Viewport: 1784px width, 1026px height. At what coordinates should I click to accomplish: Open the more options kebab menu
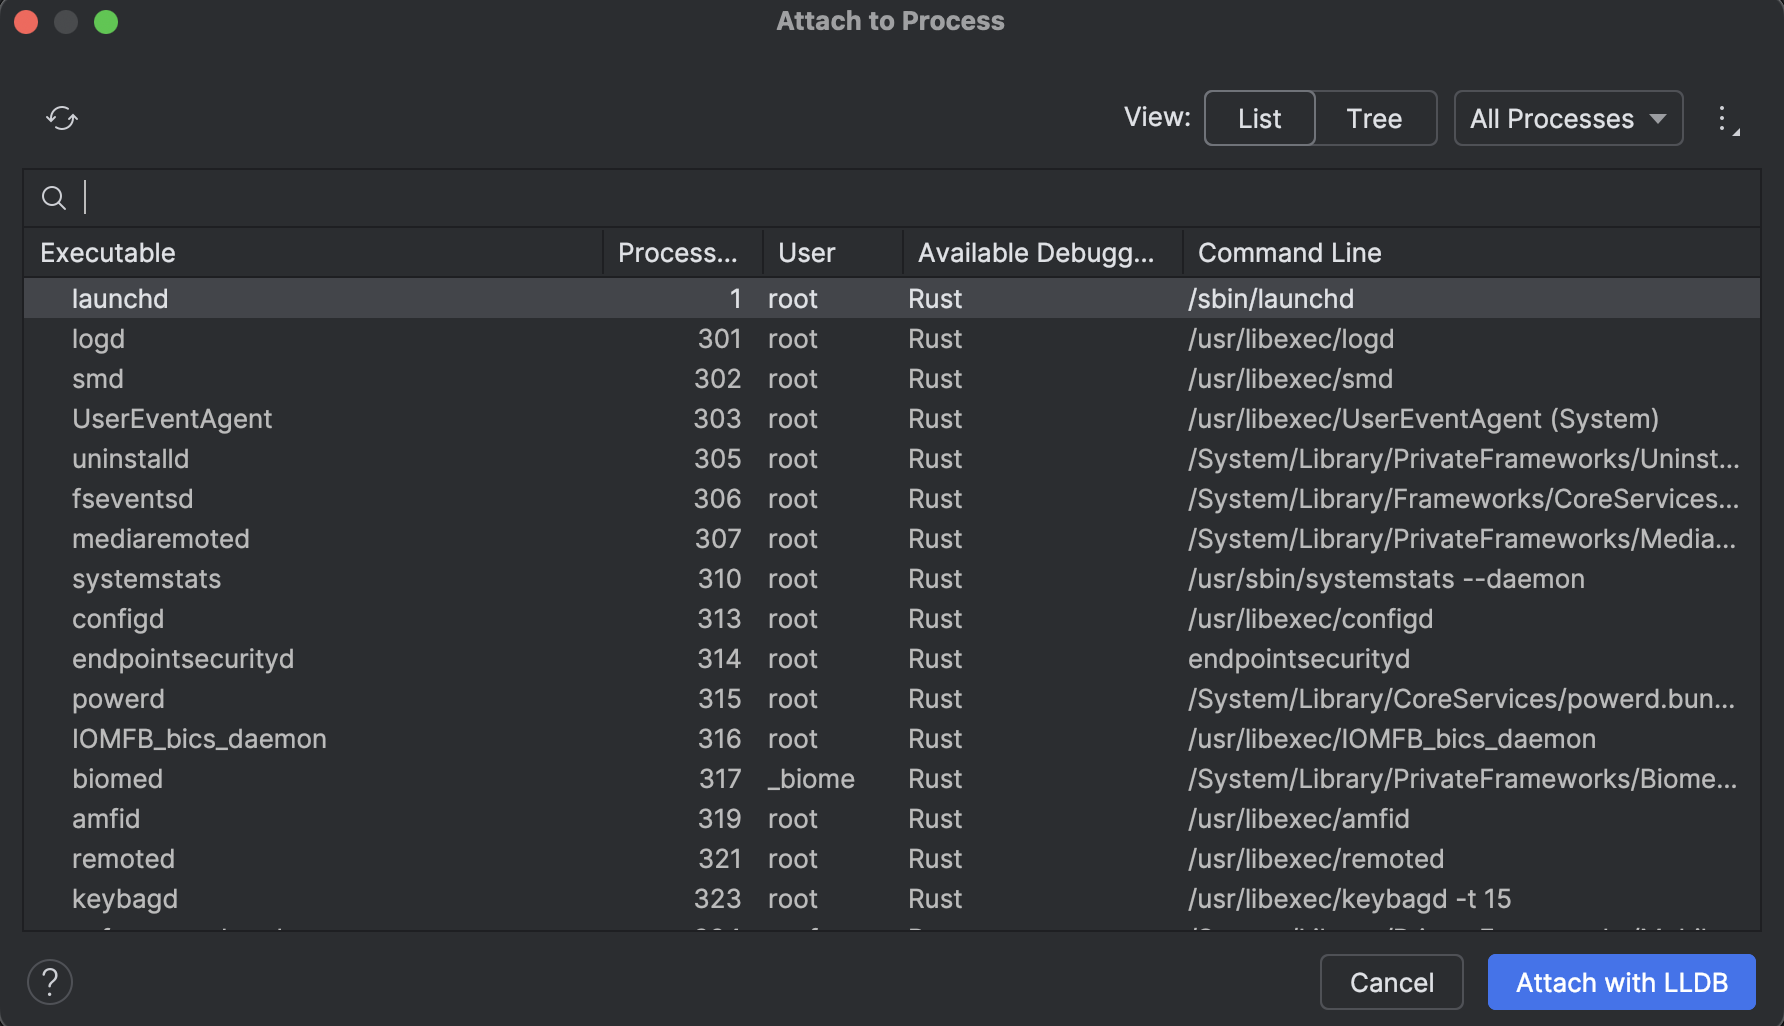click(x=1724, y=118)
